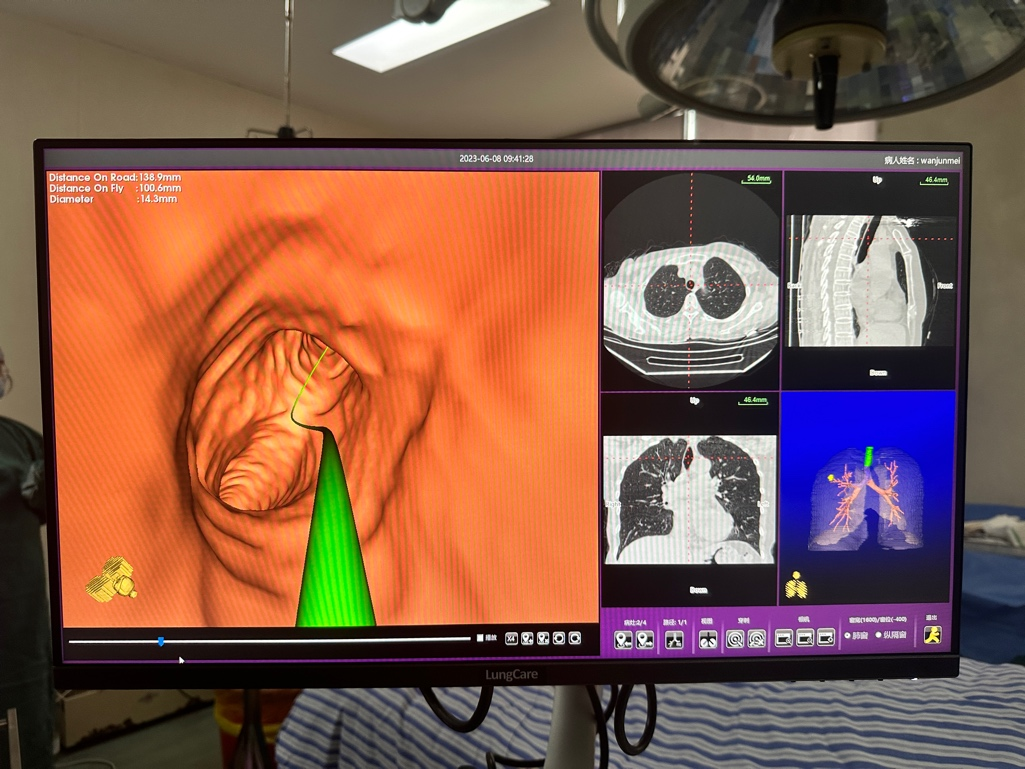Screen dimensions: 1025x769
Task: Click the X4 speed button
Action: (511, 638)
